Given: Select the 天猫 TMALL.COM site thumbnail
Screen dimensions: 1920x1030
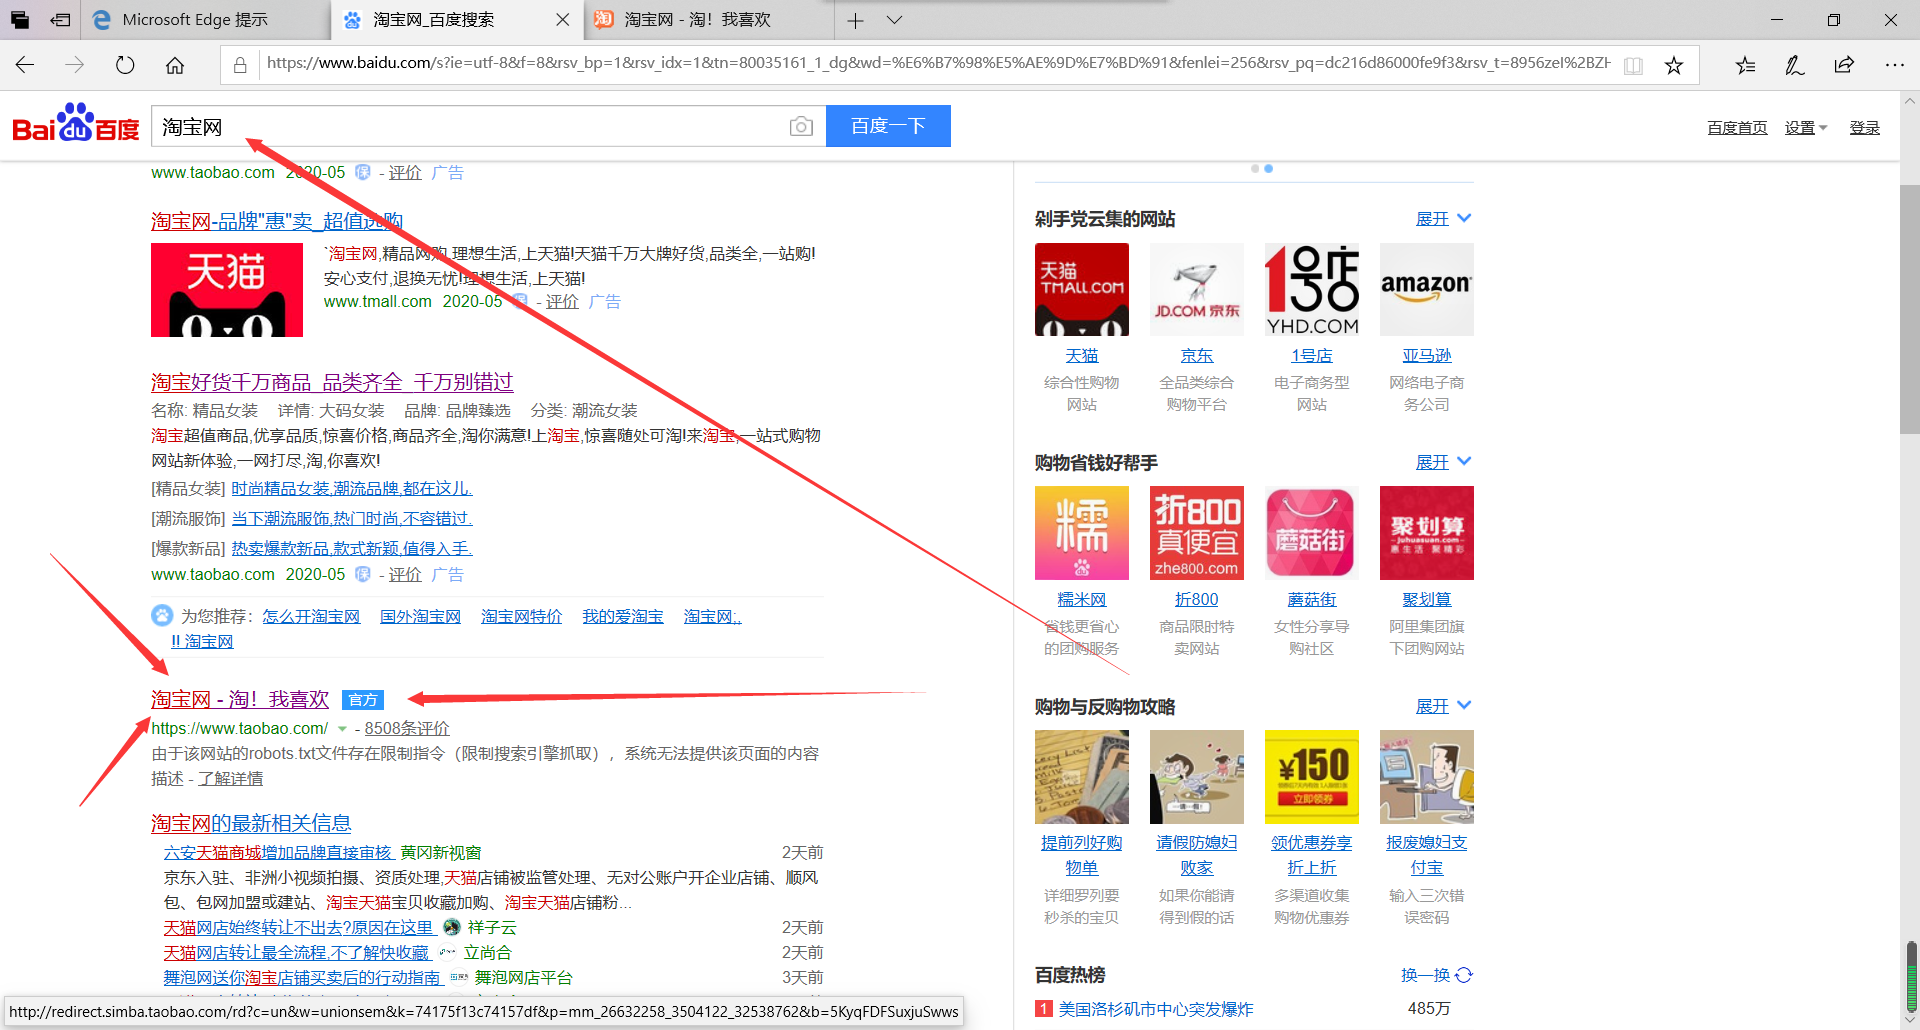Looking at the screenshot, I should point(1081,289).
